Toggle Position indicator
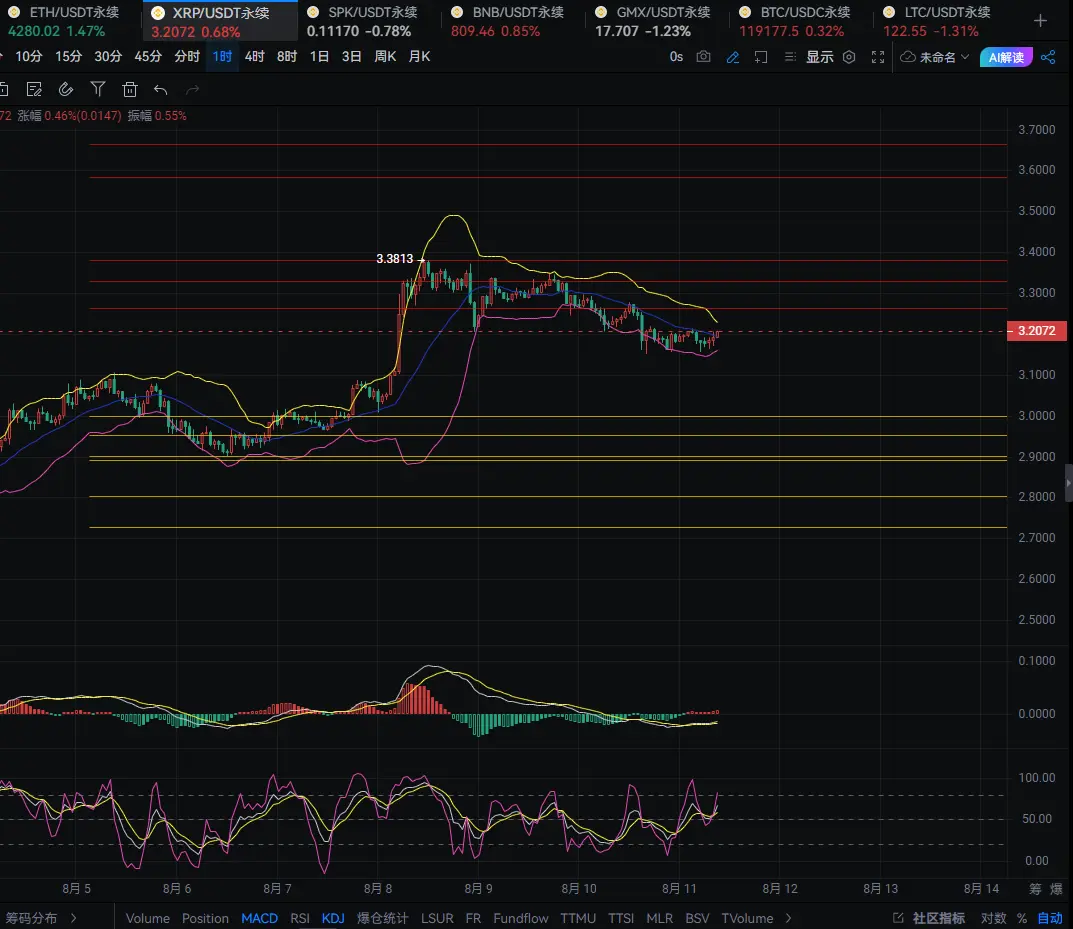Viewport: 1073px width, 929px height. pos(205,918)
